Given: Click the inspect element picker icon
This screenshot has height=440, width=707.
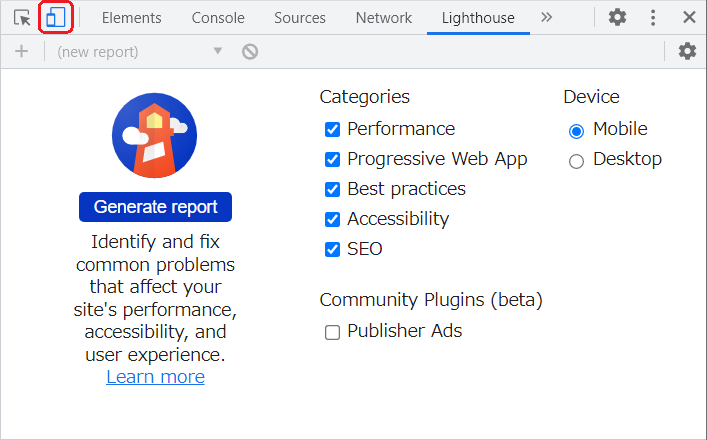Looking at the screenshot, I should (x=22, y=18).
